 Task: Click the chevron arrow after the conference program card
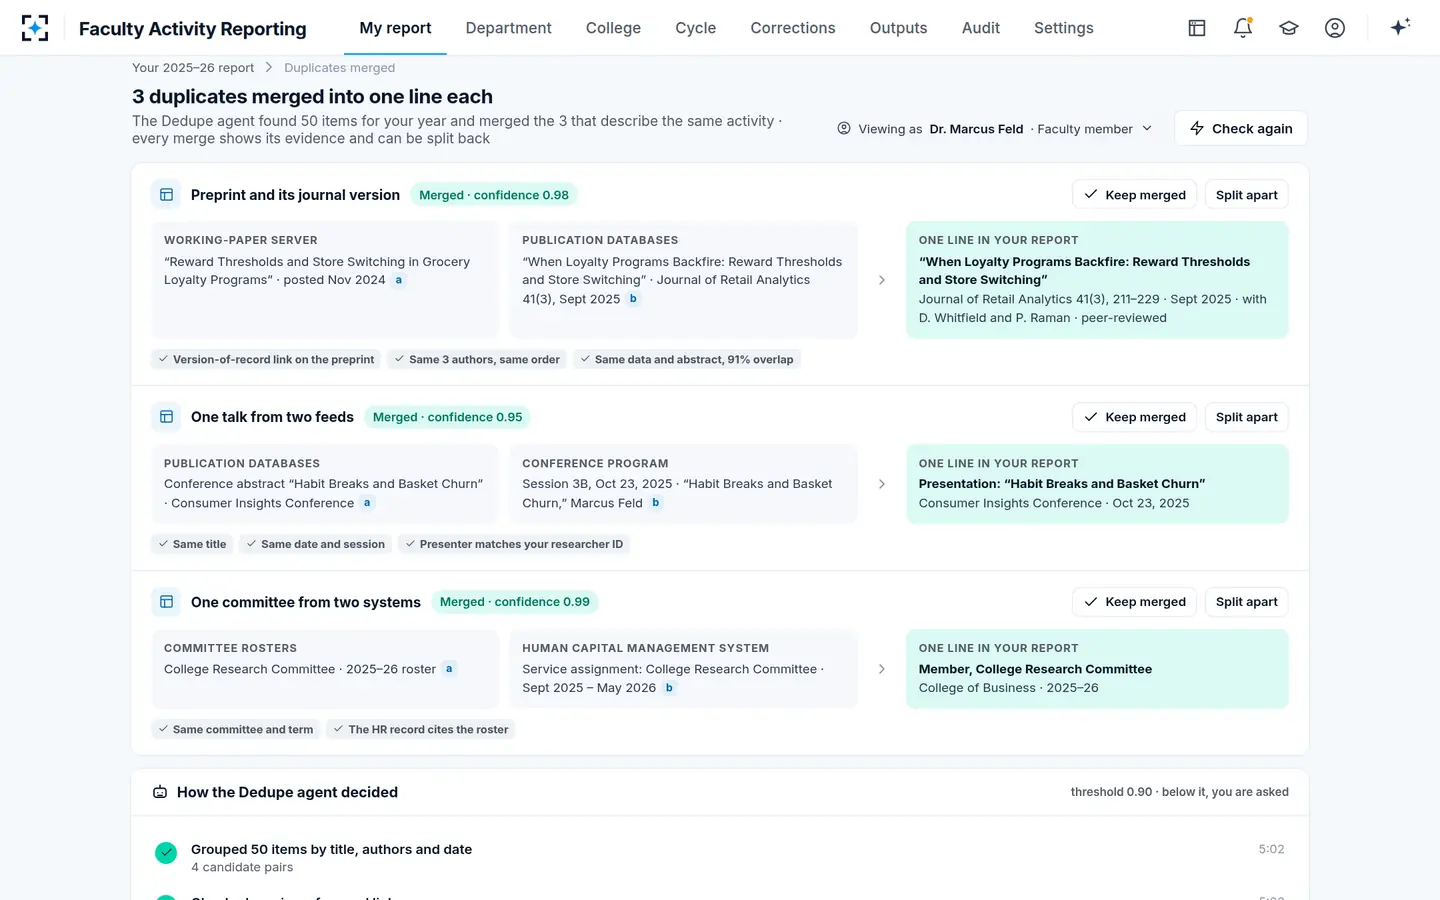881,484
